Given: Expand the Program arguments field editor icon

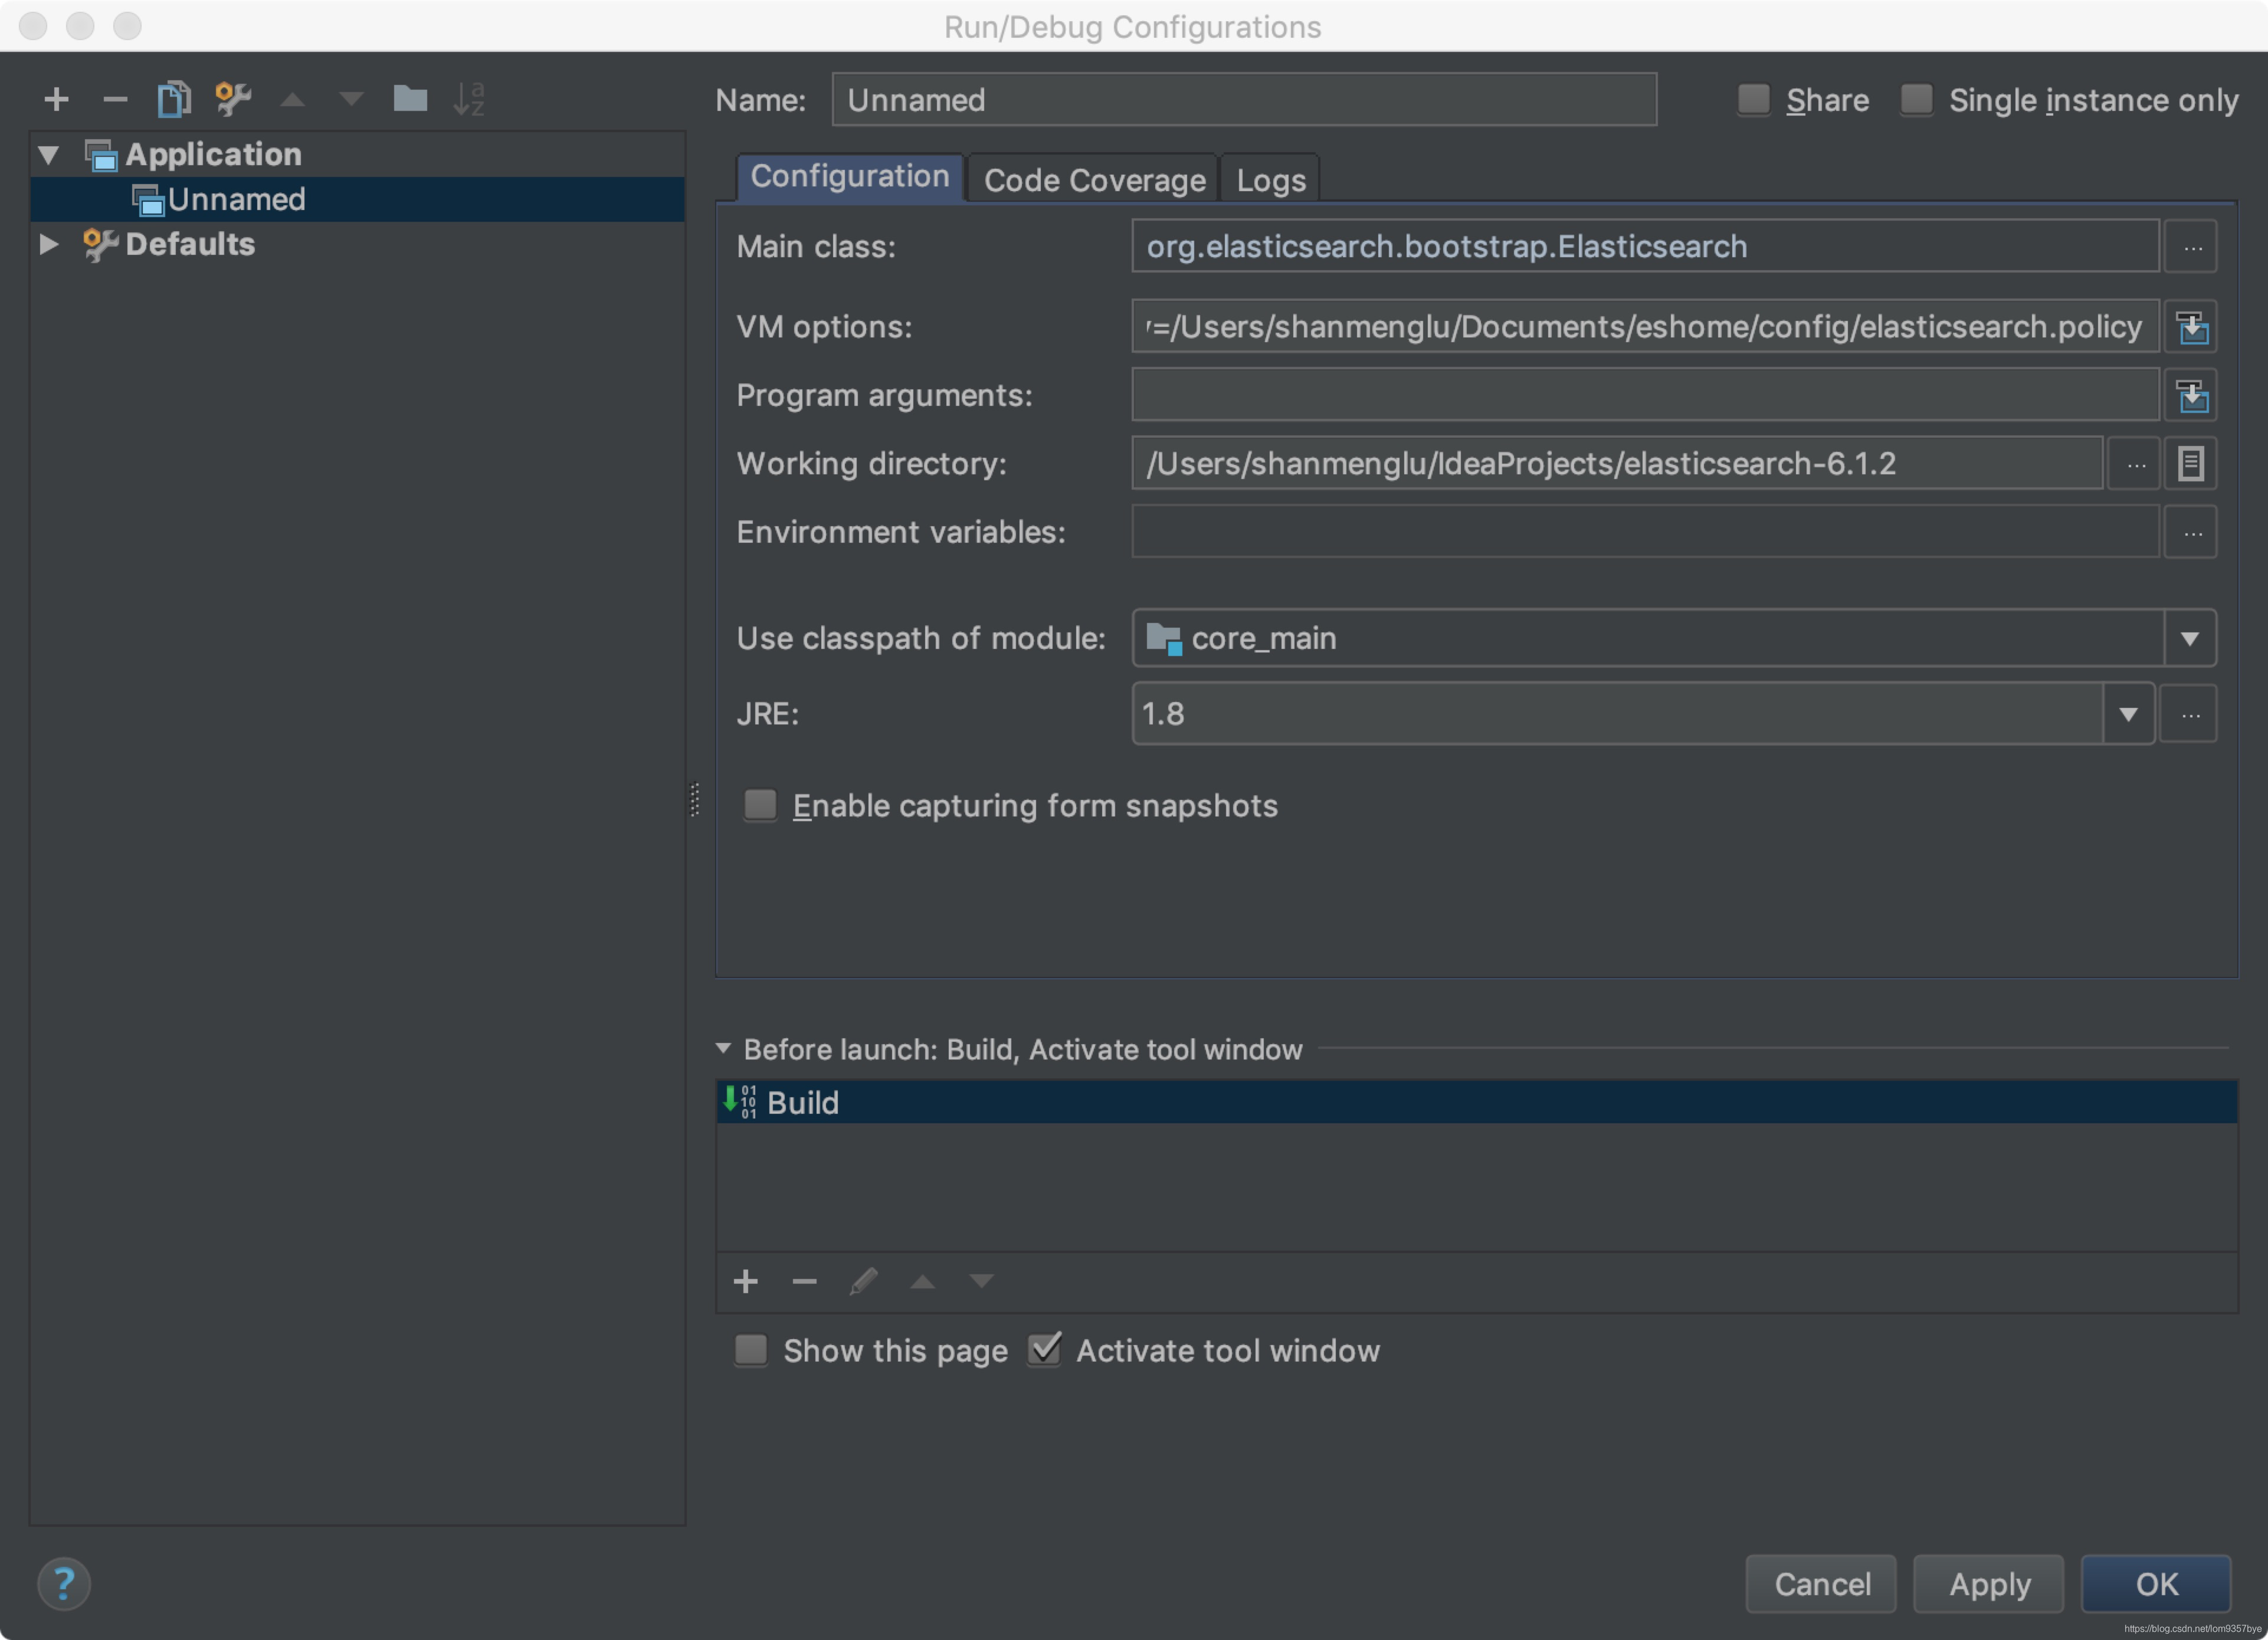Looking at the screenshot, I should [2191, 396].
